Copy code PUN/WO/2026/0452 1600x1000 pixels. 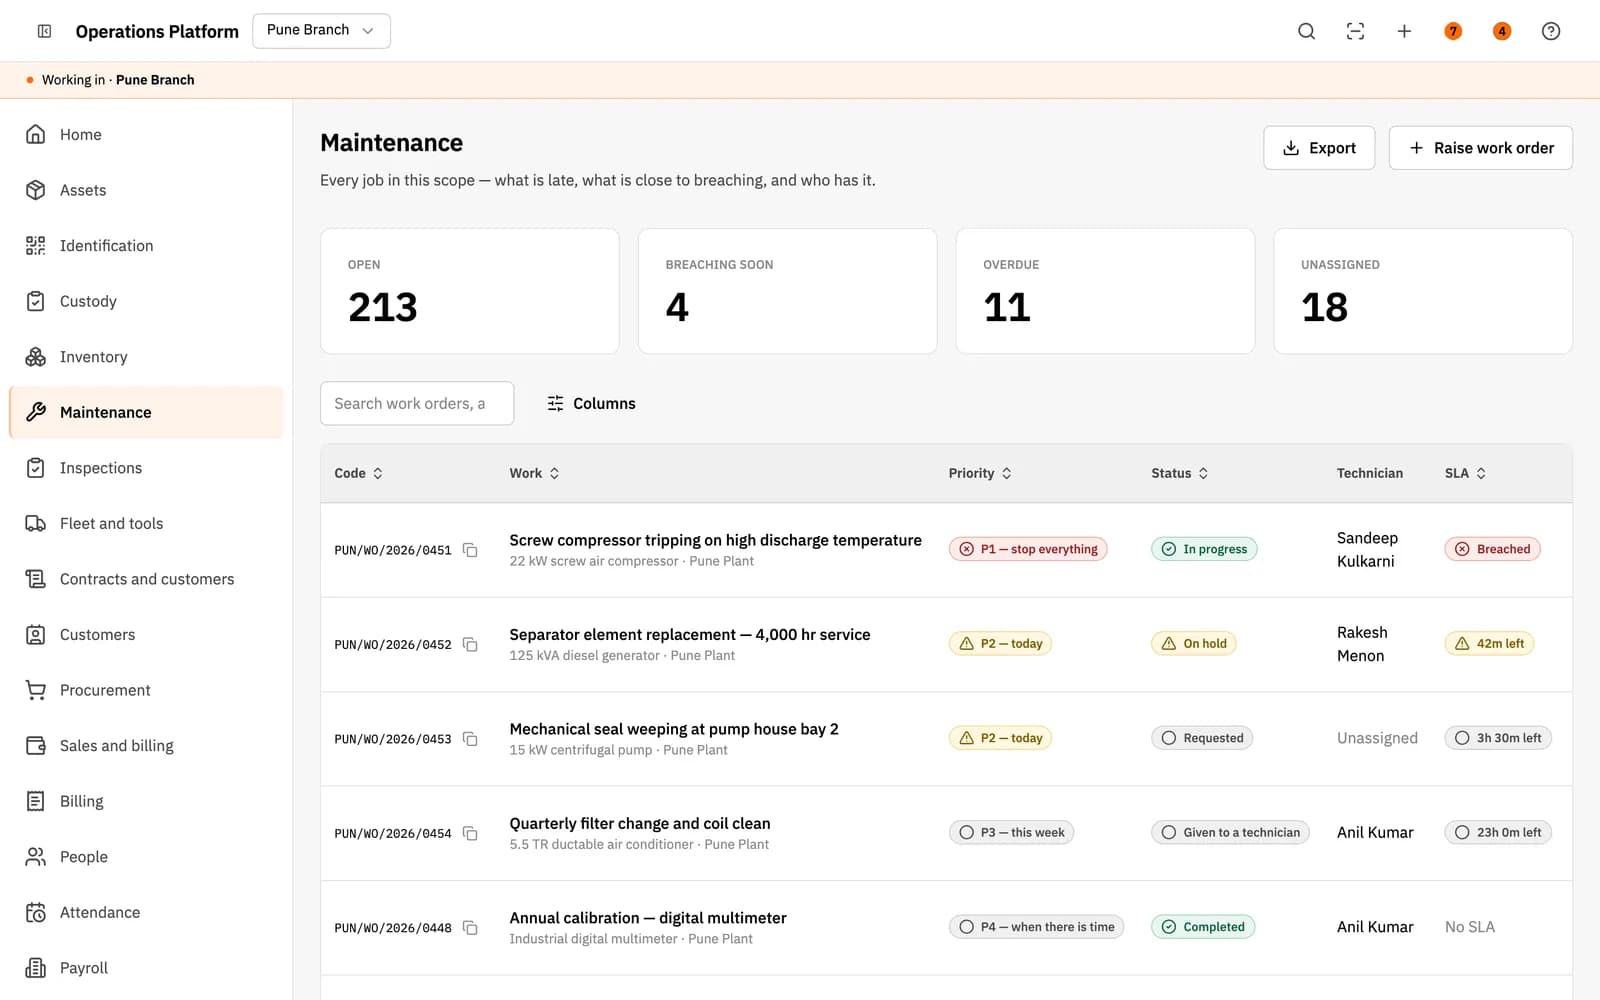(470, 645)
